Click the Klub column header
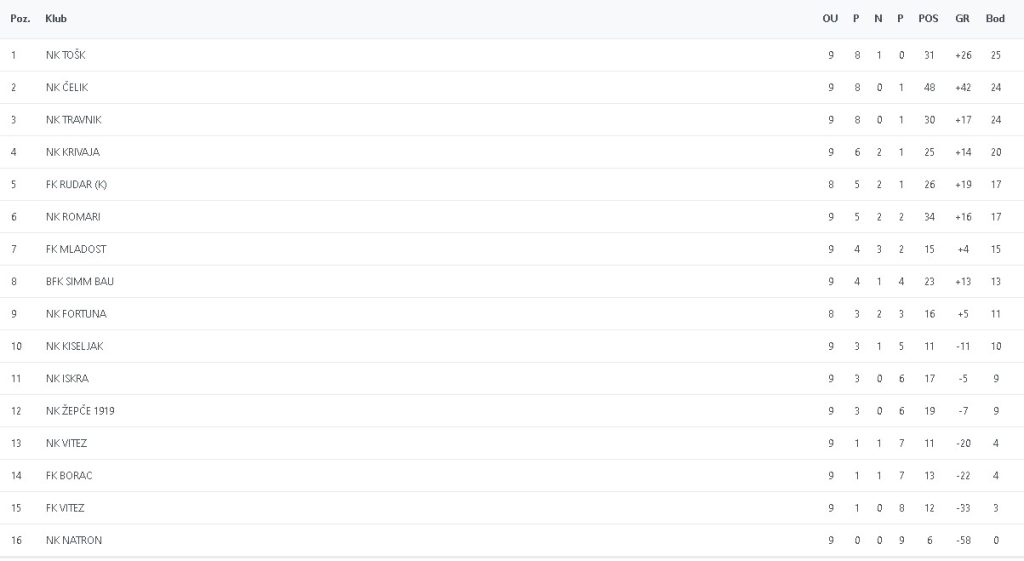This screenshot has height=561, width=1024. click(x=56, y=19)
